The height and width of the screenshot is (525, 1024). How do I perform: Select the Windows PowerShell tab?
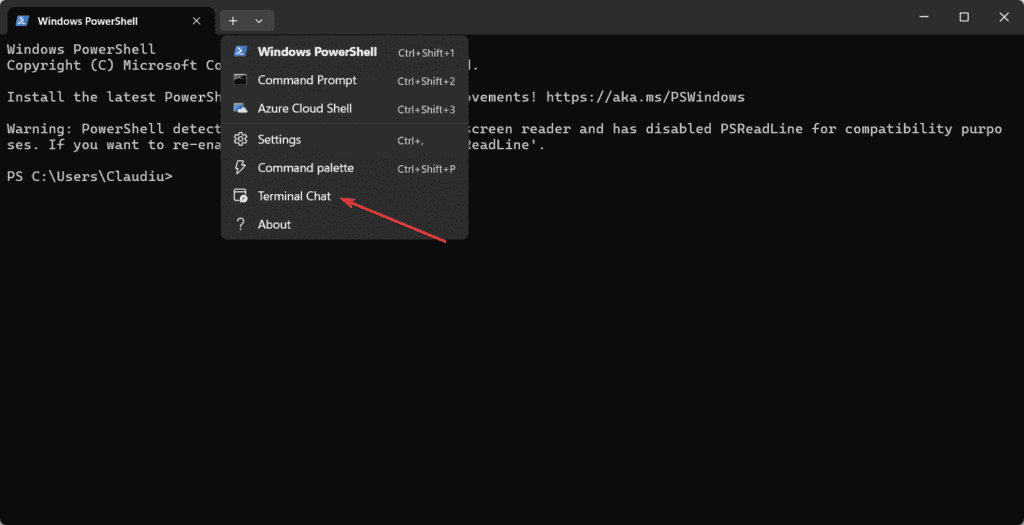(x=110, y=21)
